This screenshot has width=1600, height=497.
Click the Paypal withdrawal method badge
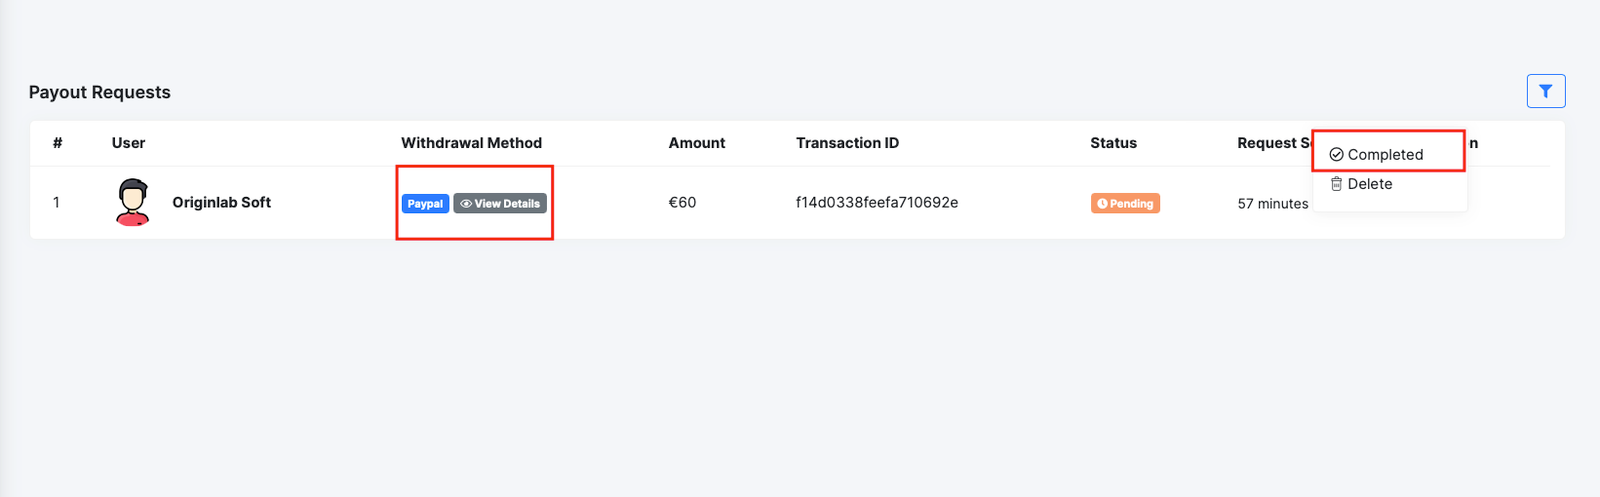tap(425, 204)
